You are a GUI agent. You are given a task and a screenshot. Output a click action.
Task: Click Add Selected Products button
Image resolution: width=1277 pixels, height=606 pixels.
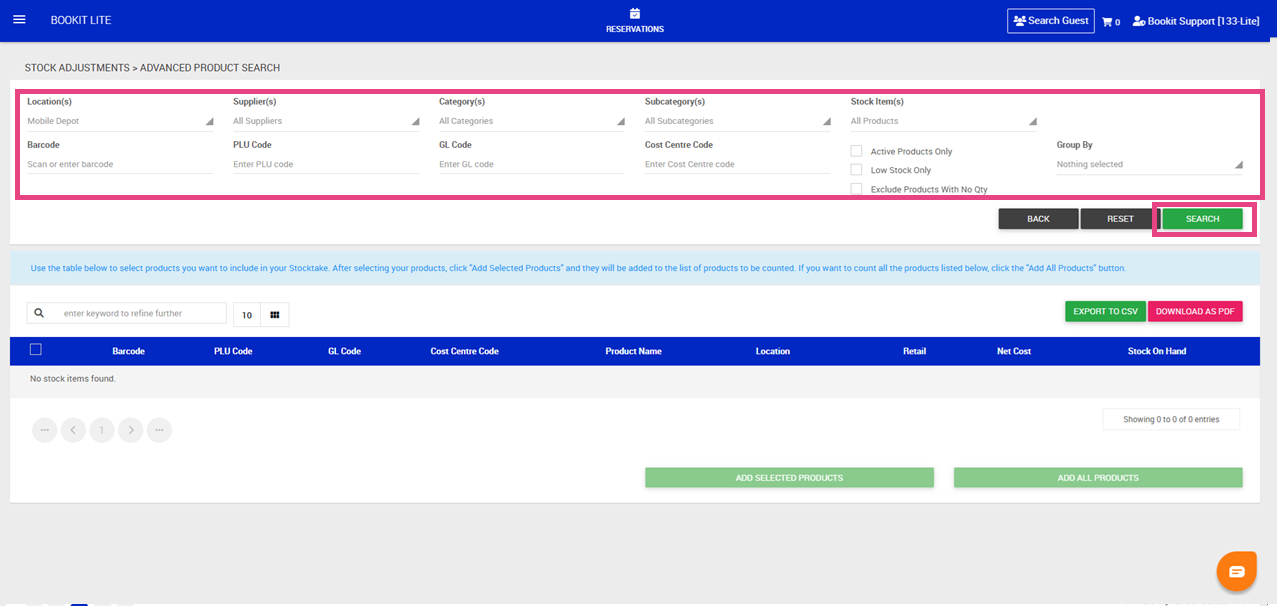click(x=789, y=478)
